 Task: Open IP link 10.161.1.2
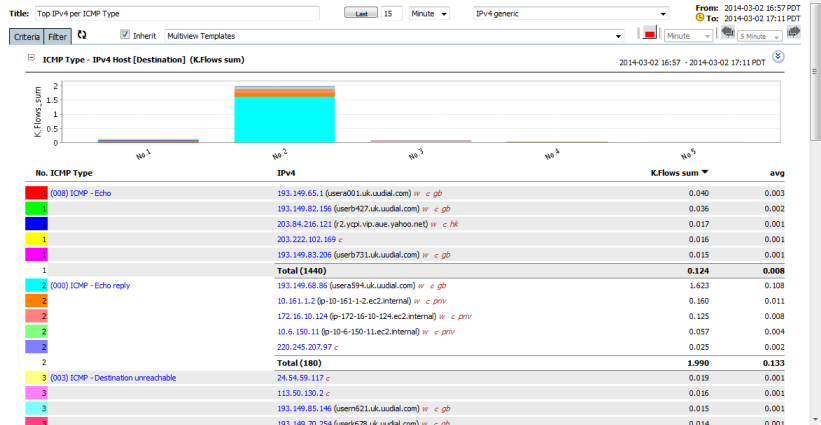[296, 301]
